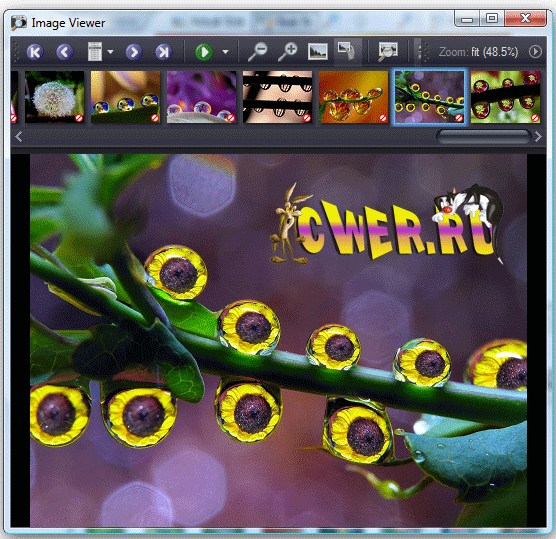Maximize the Image Viewer window

[491, 18]
